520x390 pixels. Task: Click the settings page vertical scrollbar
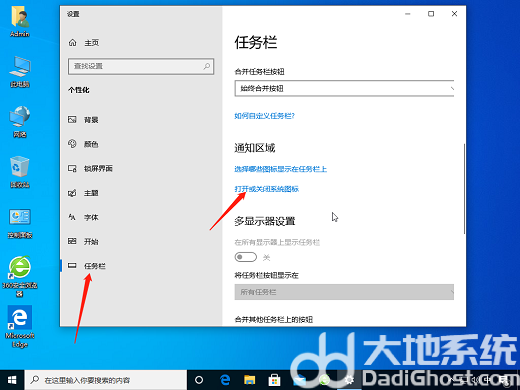point(464,189)
